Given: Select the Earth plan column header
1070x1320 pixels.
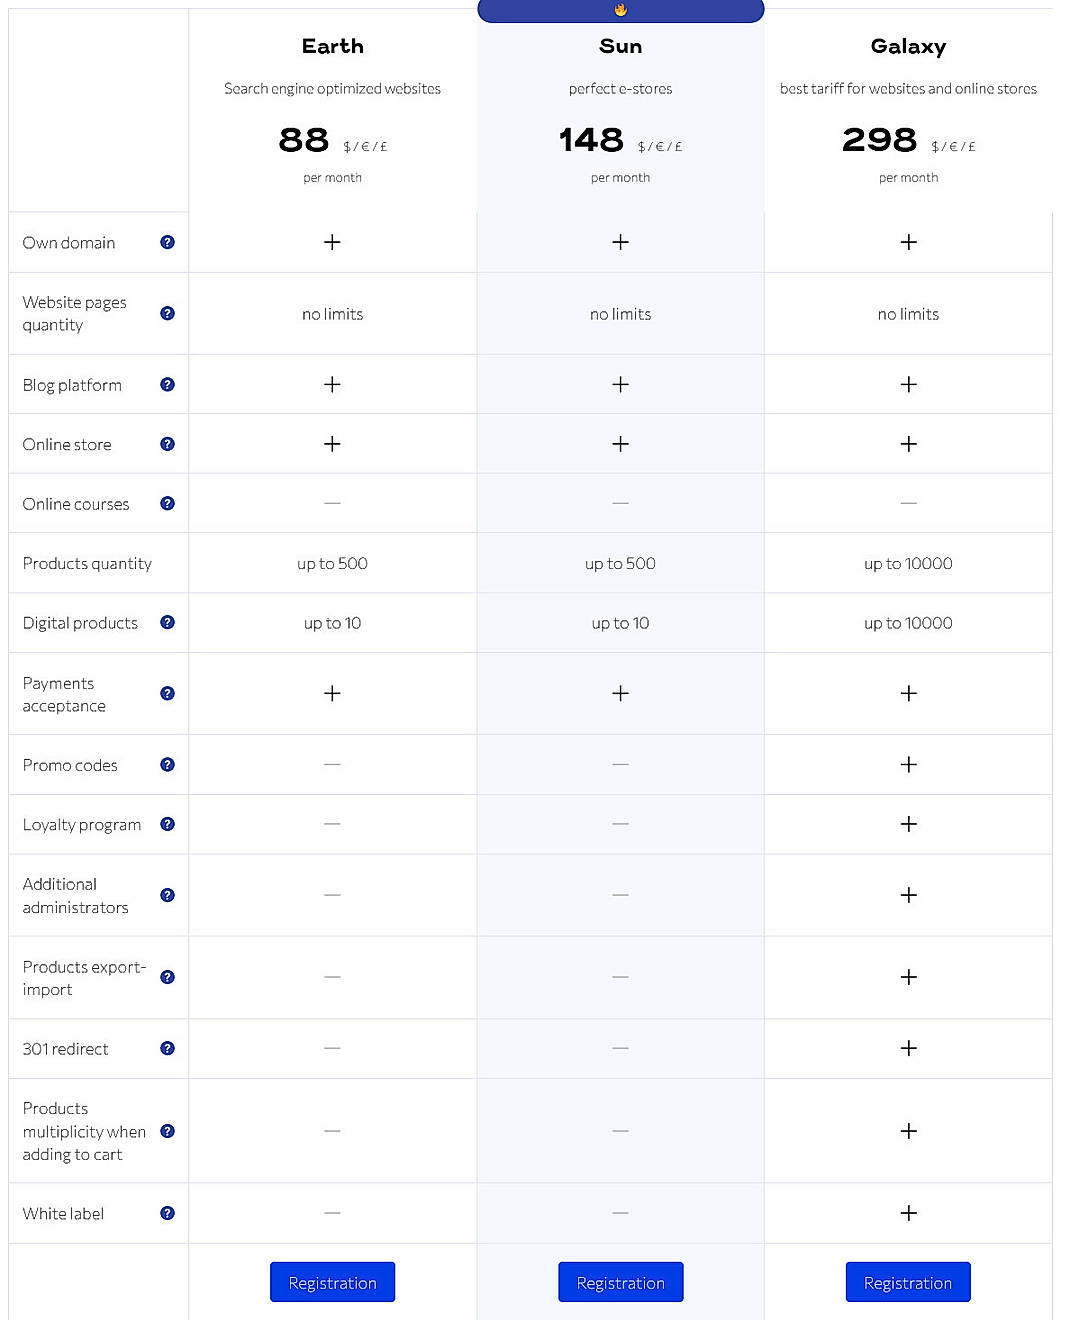Looking at the screenshot, I should (x=332, y=46).
